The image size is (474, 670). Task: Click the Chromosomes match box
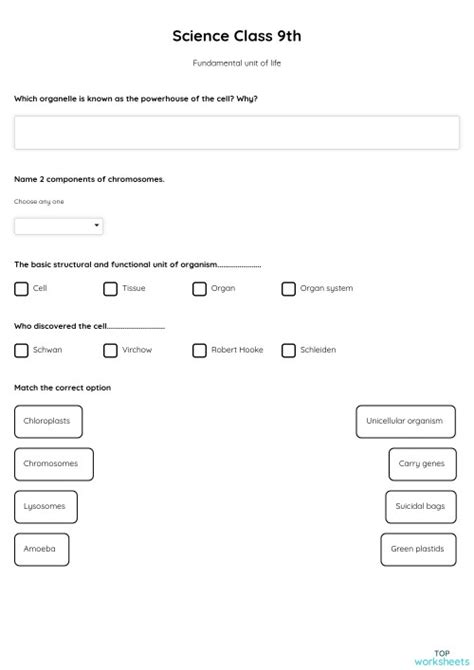click(x=54, y=464)
